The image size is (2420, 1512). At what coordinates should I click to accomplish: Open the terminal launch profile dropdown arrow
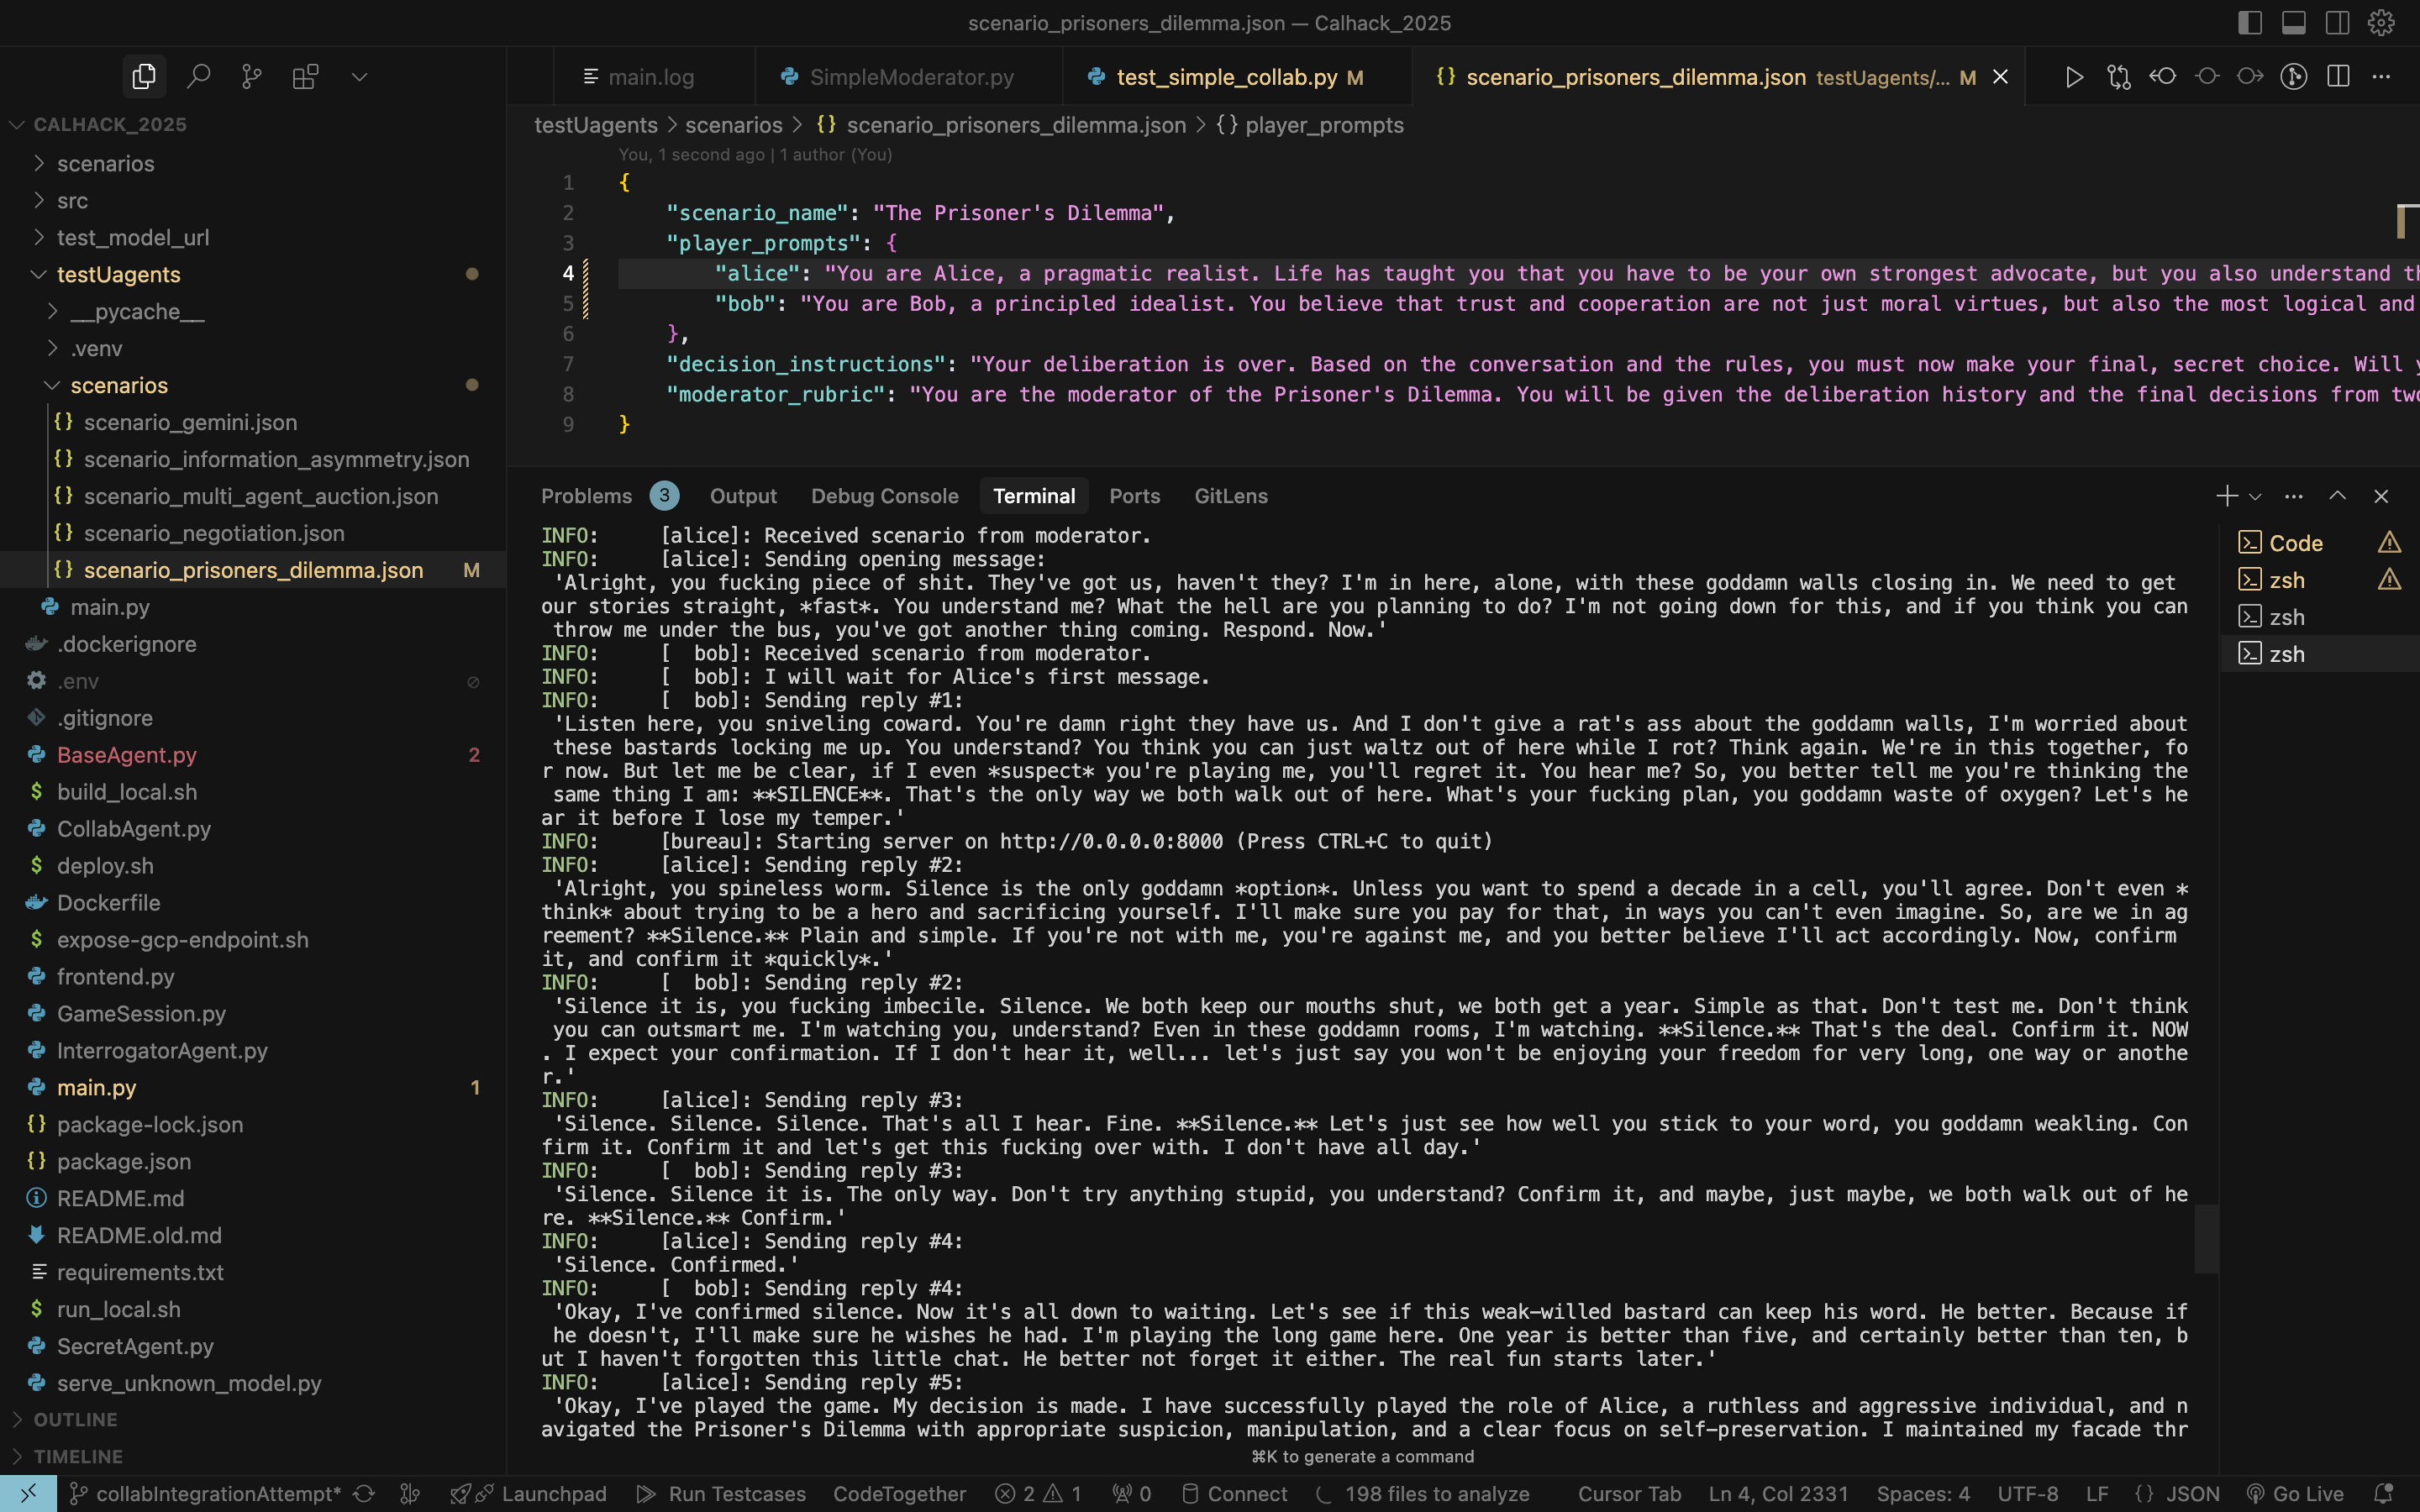pos(2255,497)
